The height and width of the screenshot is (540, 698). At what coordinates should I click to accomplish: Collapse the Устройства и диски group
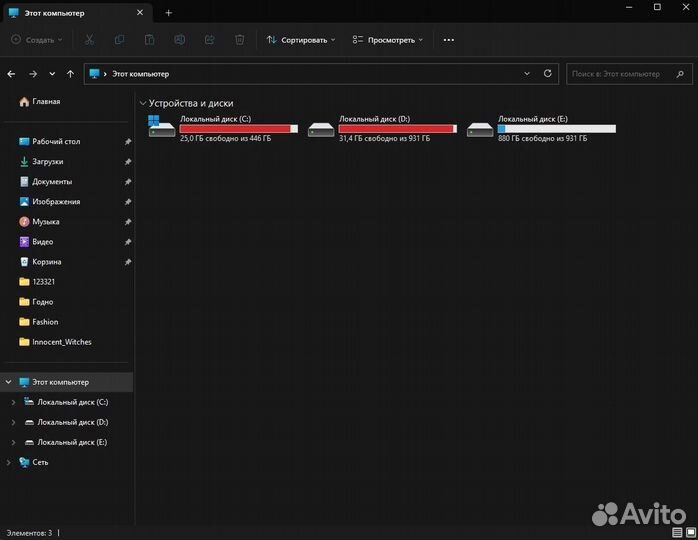143,103
